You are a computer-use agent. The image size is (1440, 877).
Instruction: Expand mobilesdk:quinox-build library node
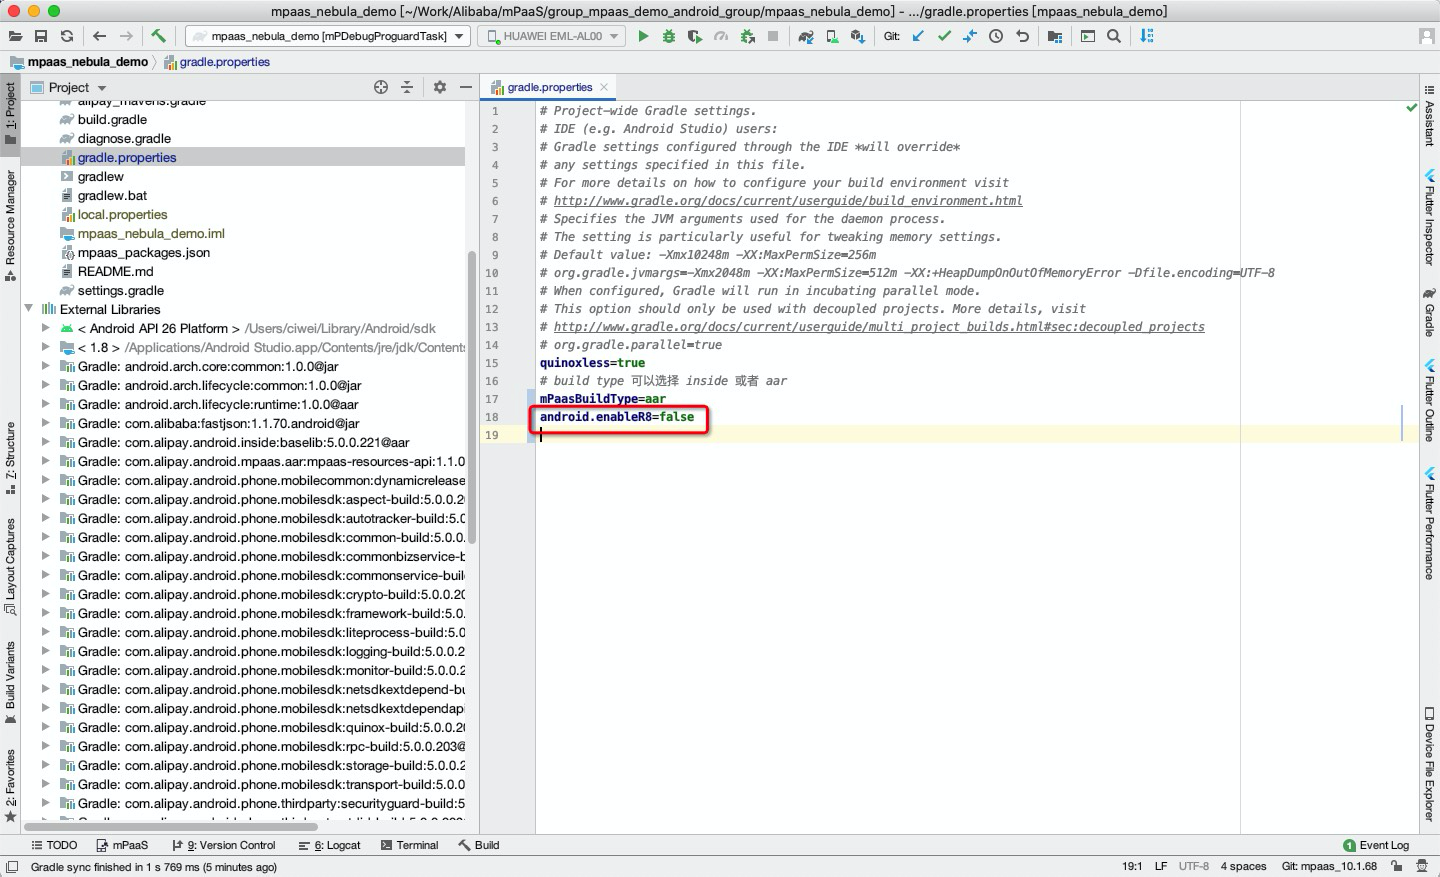[46, 727]
